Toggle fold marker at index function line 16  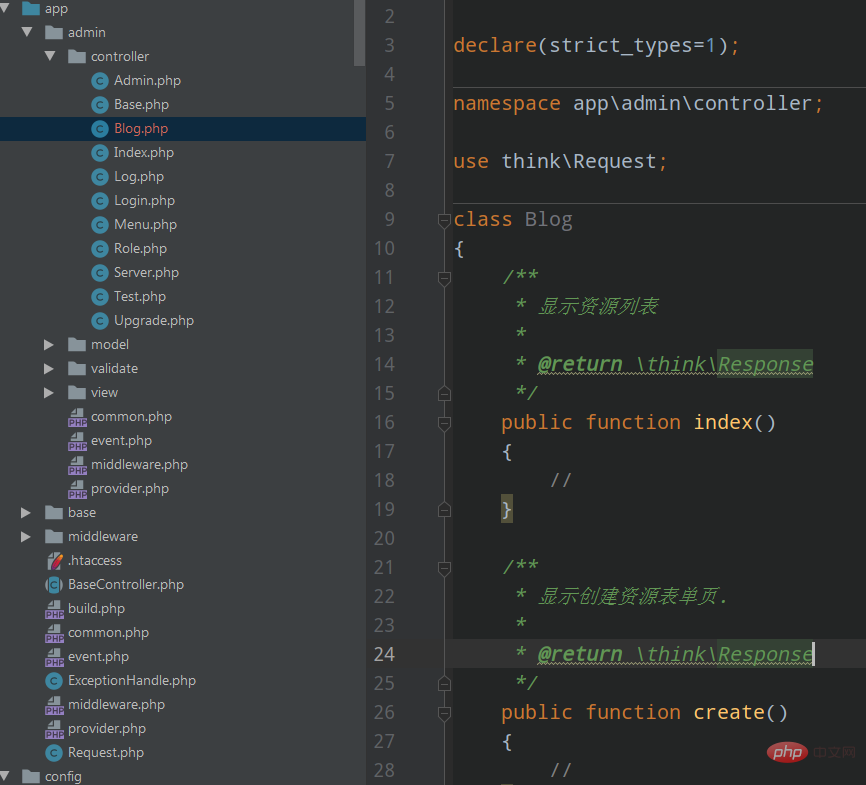[x=444, y=423]
